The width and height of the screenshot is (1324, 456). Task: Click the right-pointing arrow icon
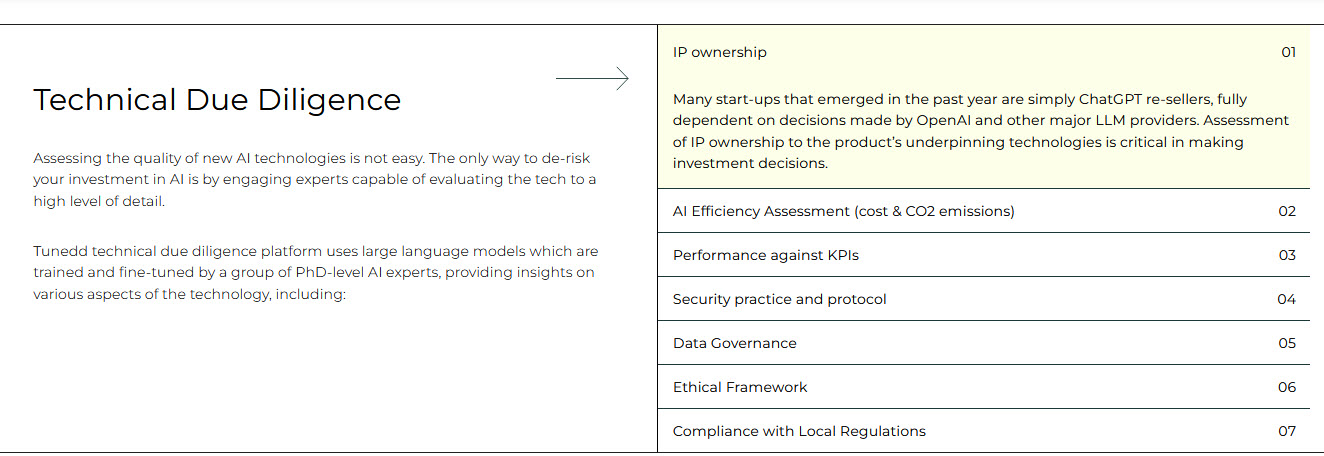[x=592, y=78]
